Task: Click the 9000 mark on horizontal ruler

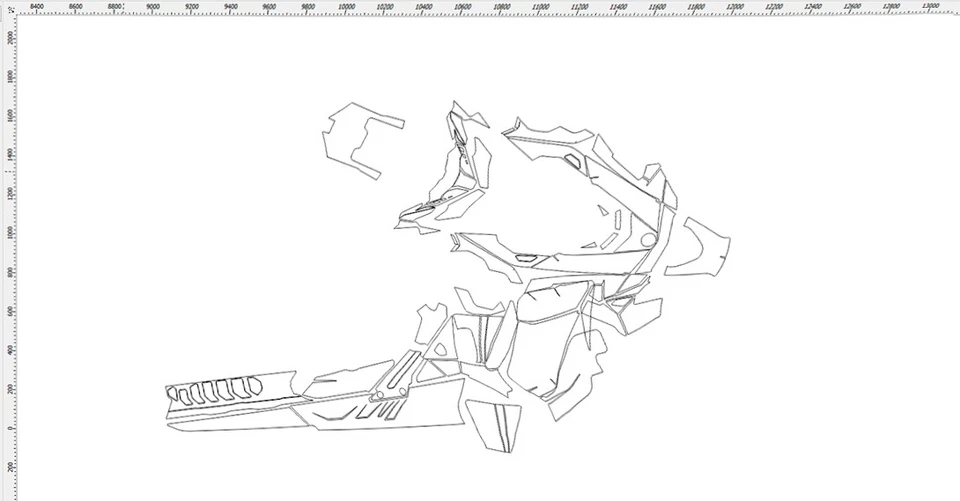Action: 153,8
